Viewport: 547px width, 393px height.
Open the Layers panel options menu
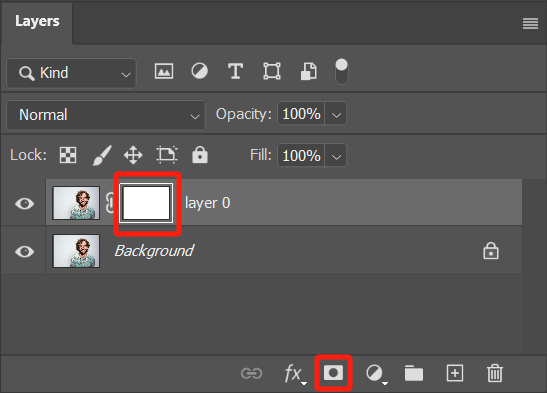tap(530, 24)
